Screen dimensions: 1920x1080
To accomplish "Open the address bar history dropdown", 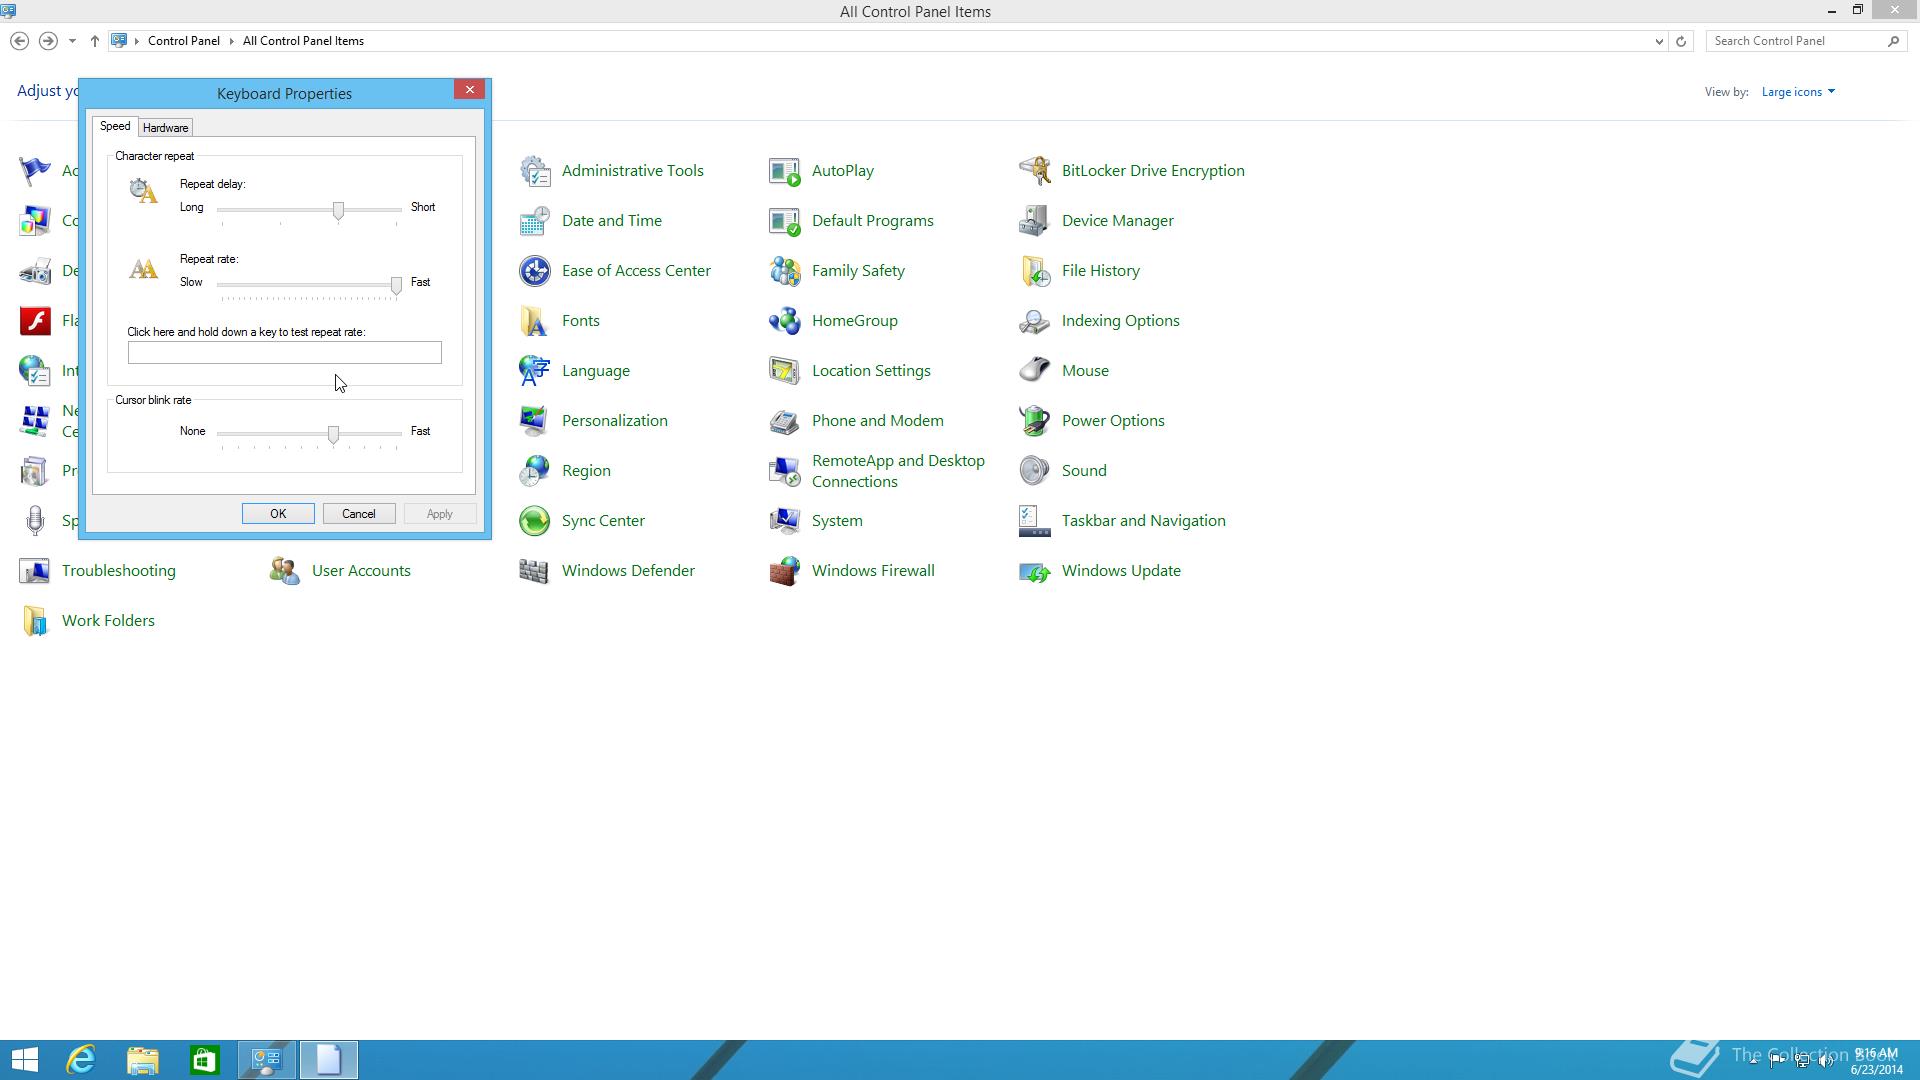I will 1659,41.
